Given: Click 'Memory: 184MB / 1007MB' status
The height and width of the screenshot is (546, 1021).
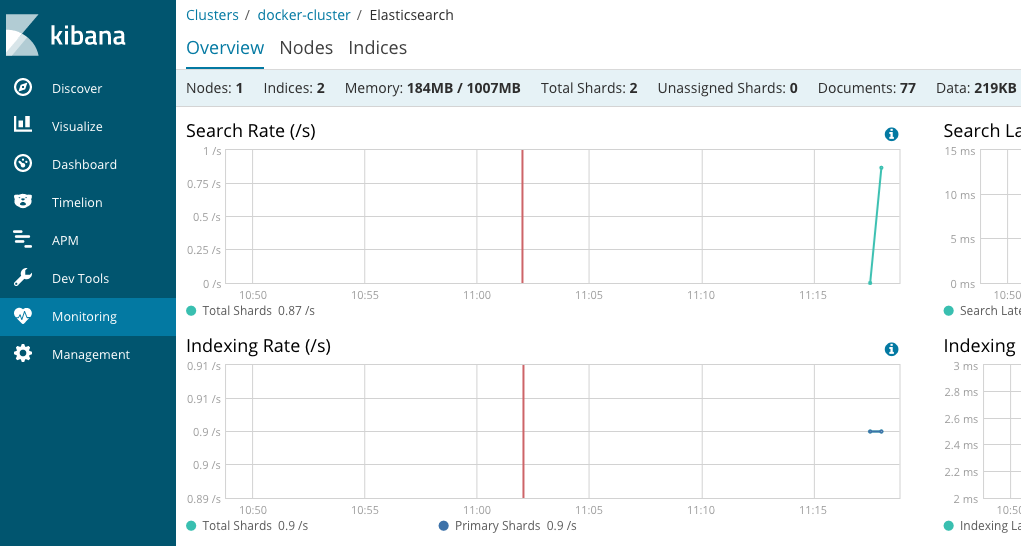Looking at the screenshot, I should (x=432, y=88).
